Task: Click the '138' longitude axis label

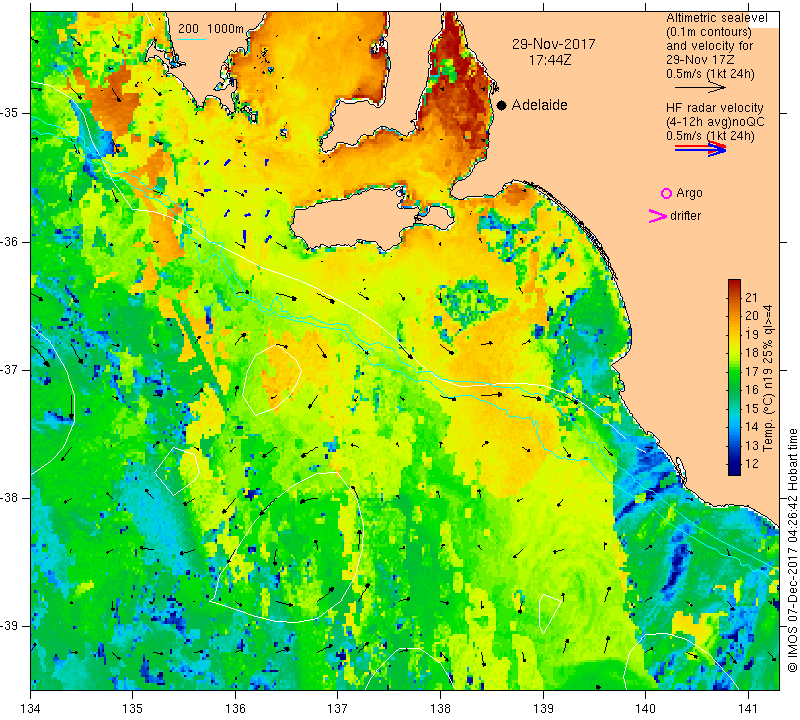Action: 440,709
